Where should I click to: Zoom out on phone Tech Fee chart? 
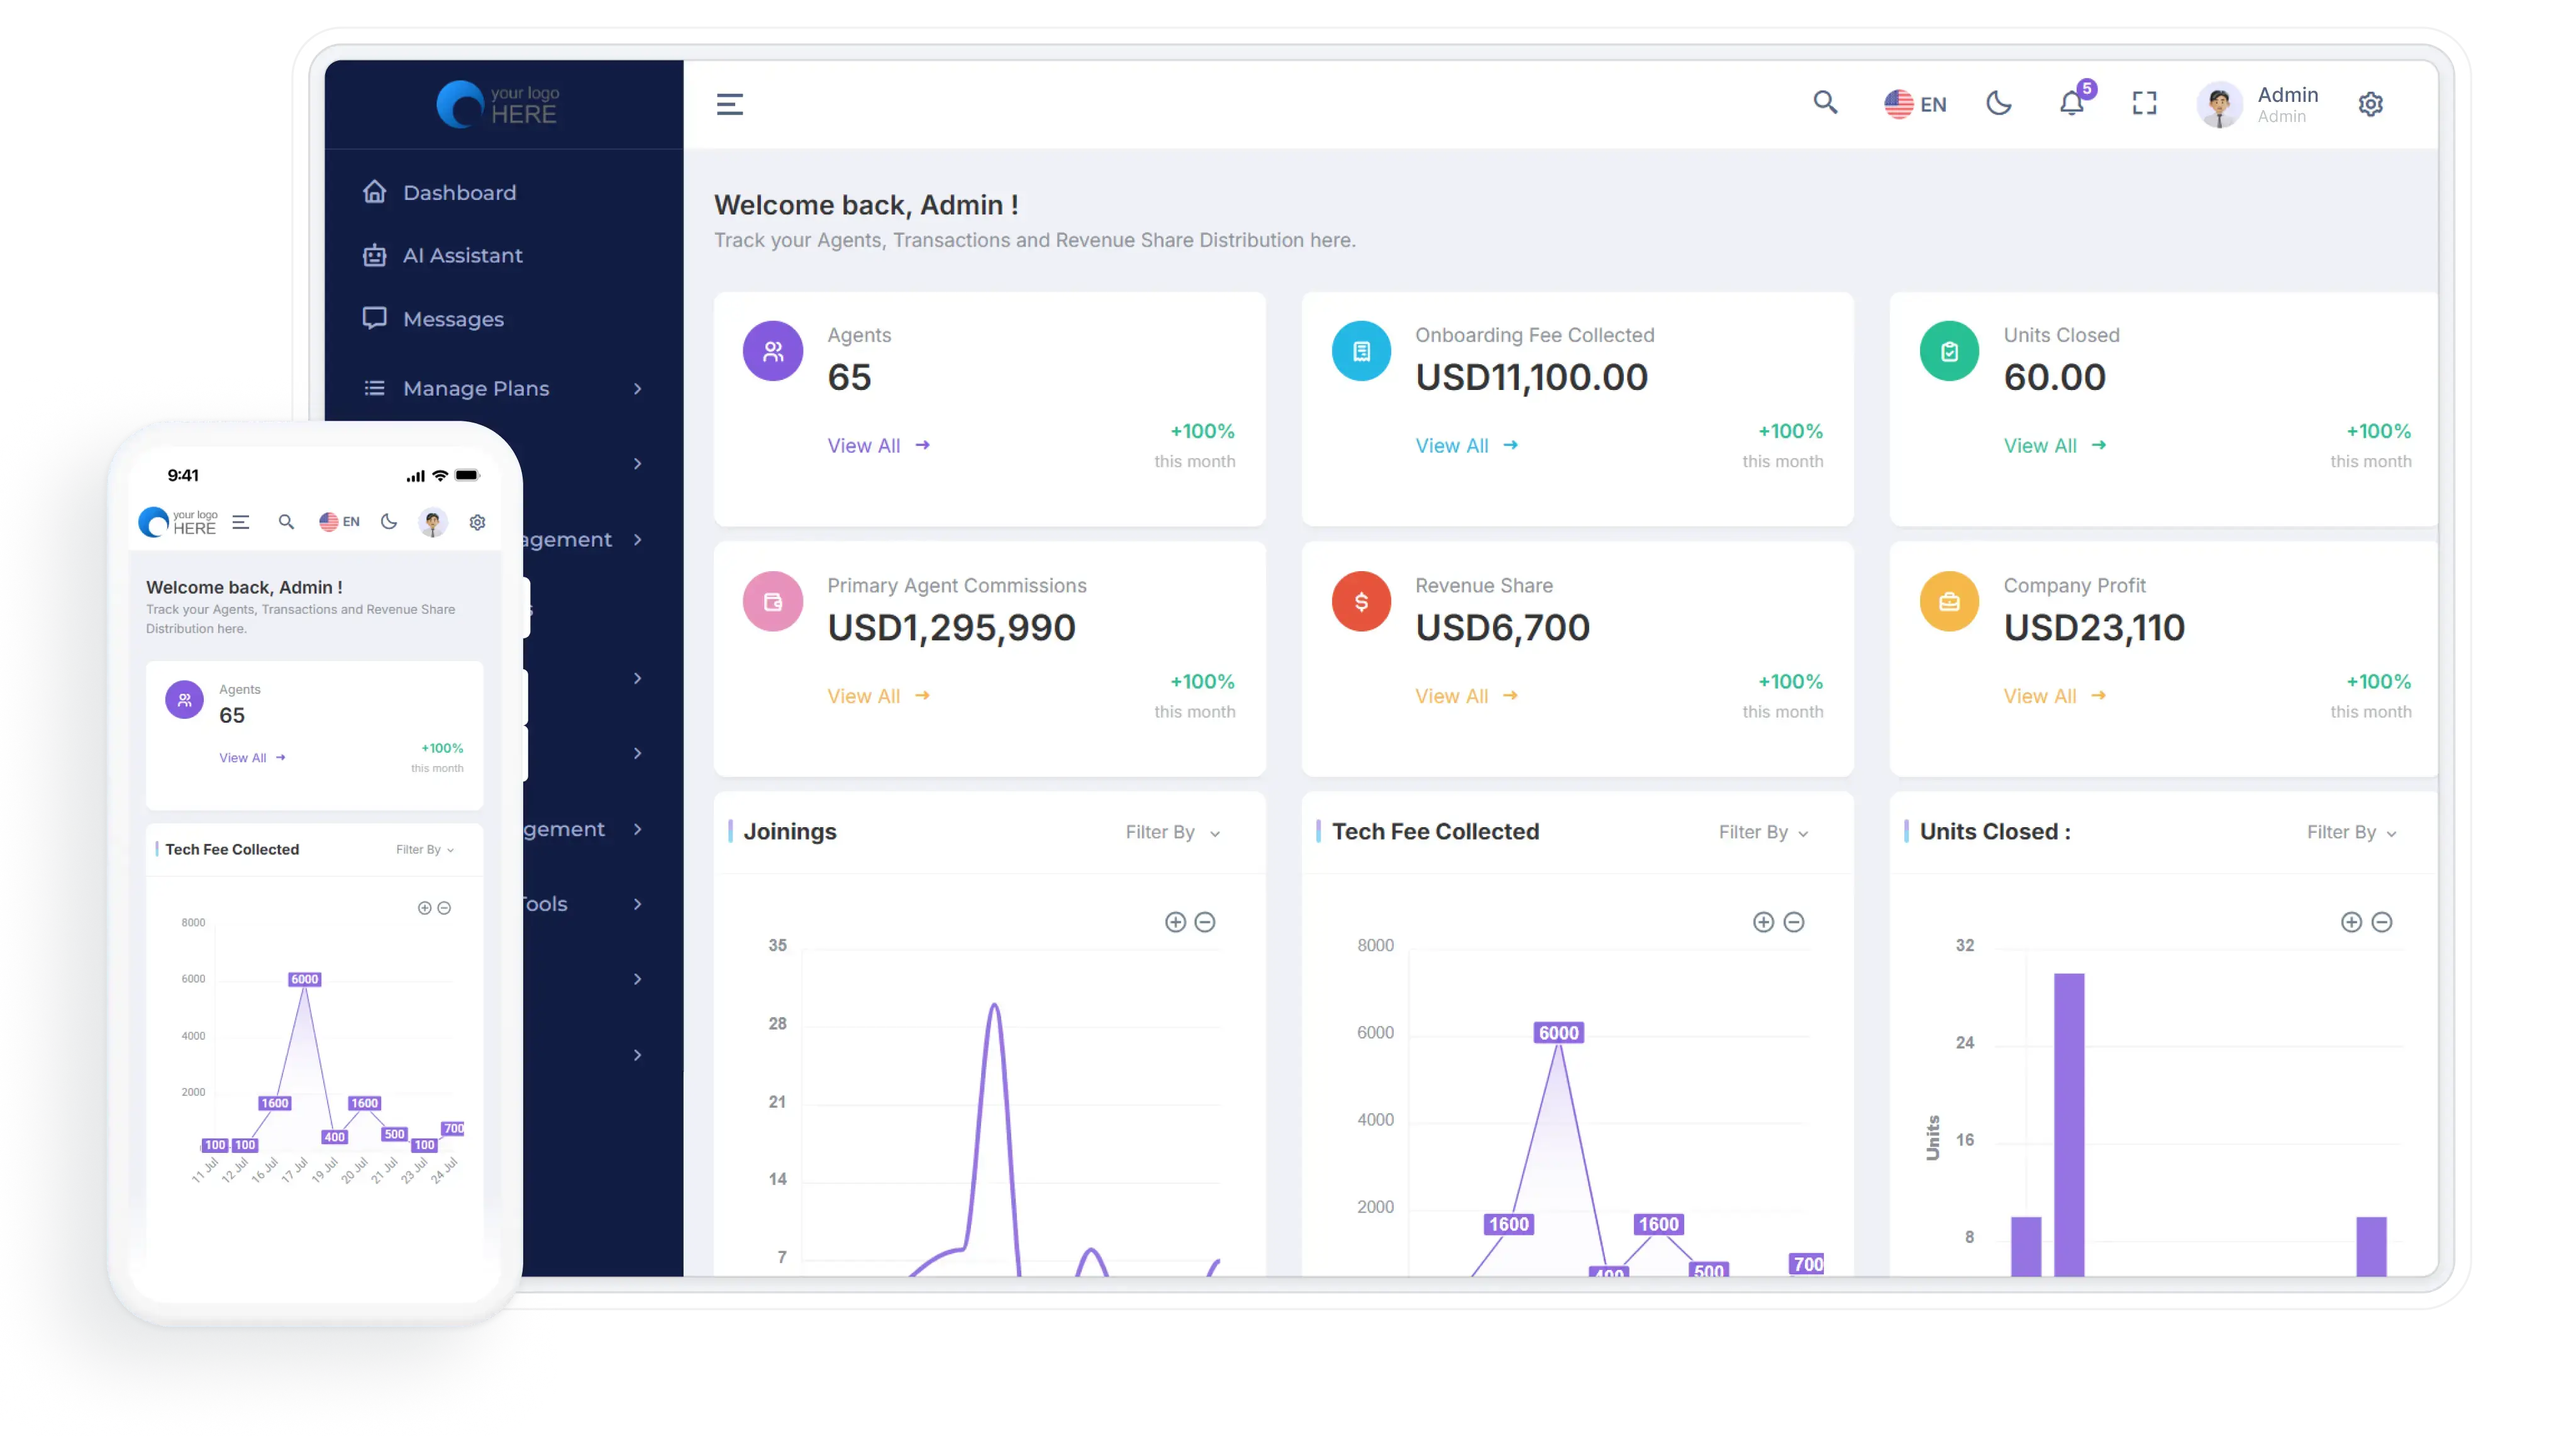click(444, 908)
